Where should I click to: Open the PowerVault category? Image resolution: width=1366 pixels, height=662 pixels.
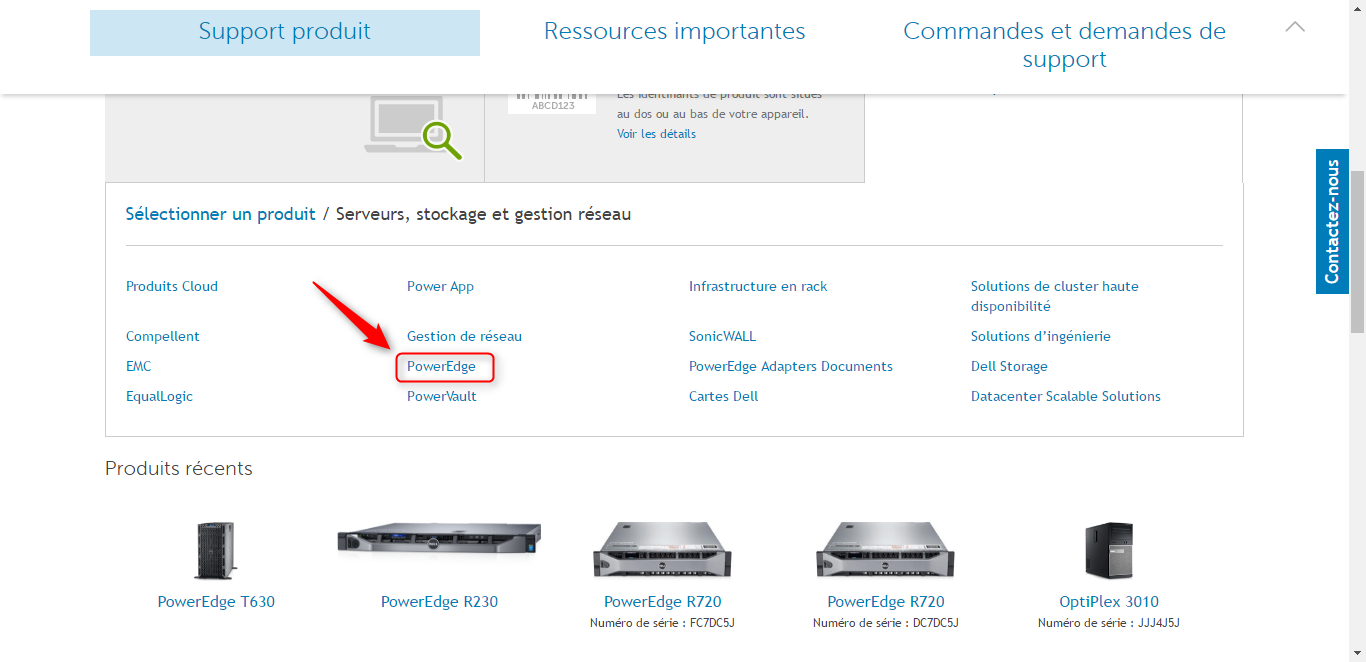point(442,396)
